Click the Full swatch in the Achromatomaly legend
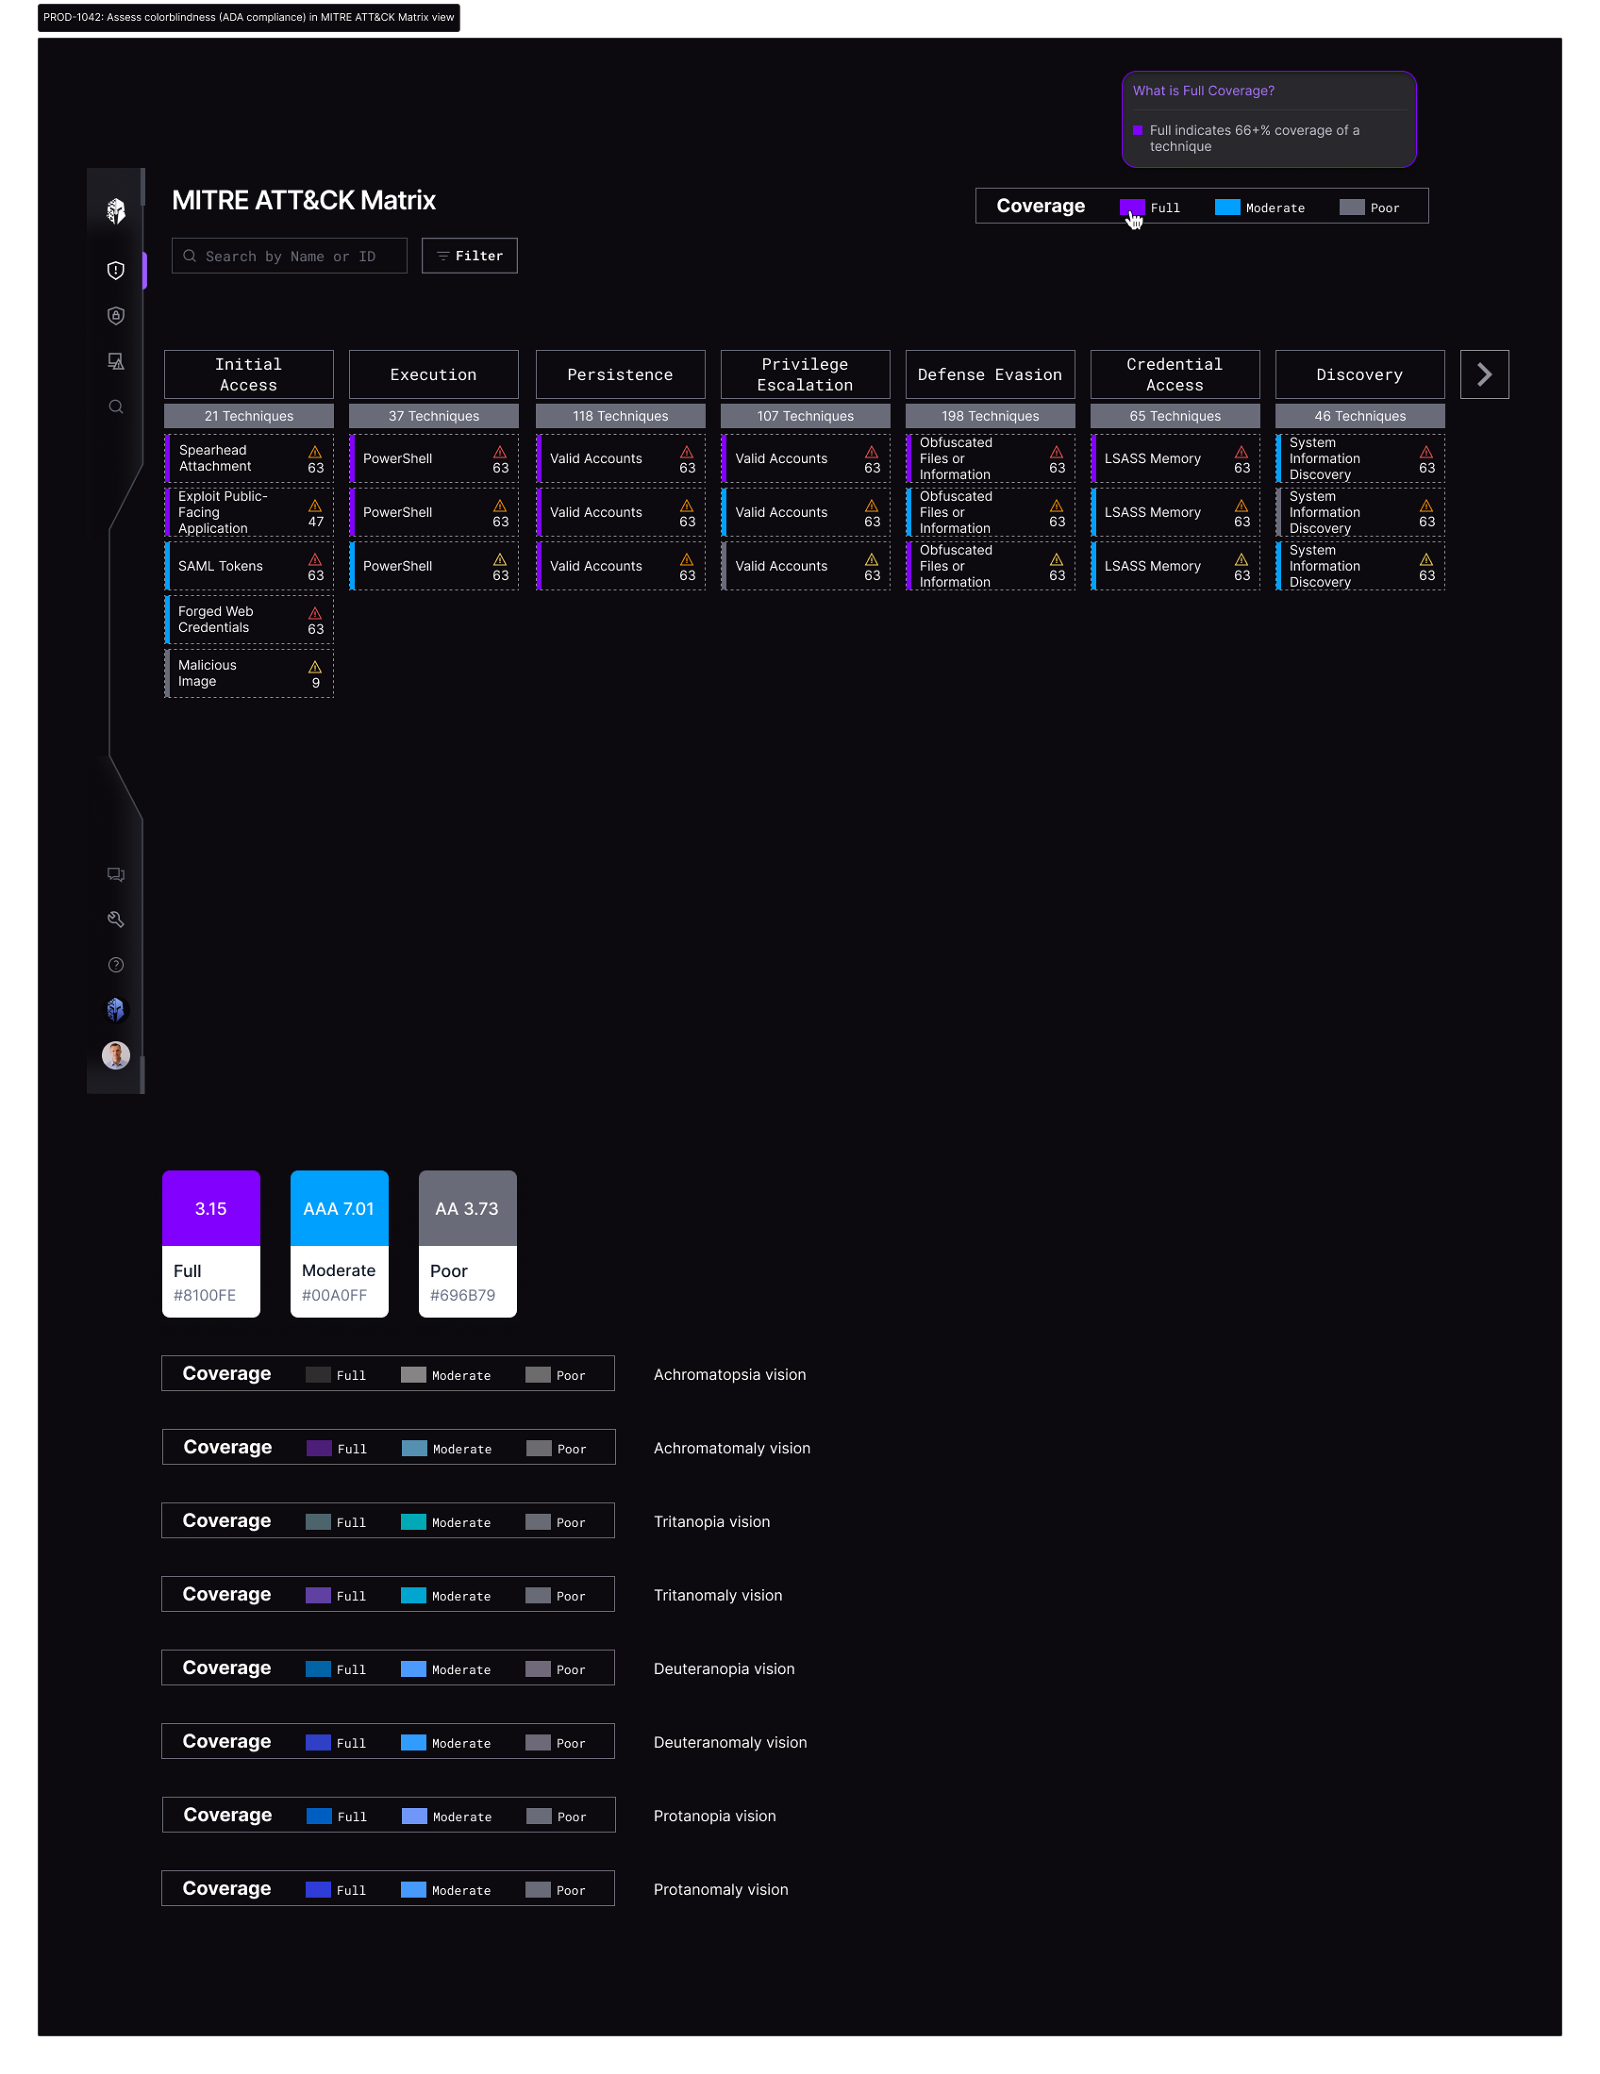The height and width of the screenshot is (2074, 1600). [319, 1448]
